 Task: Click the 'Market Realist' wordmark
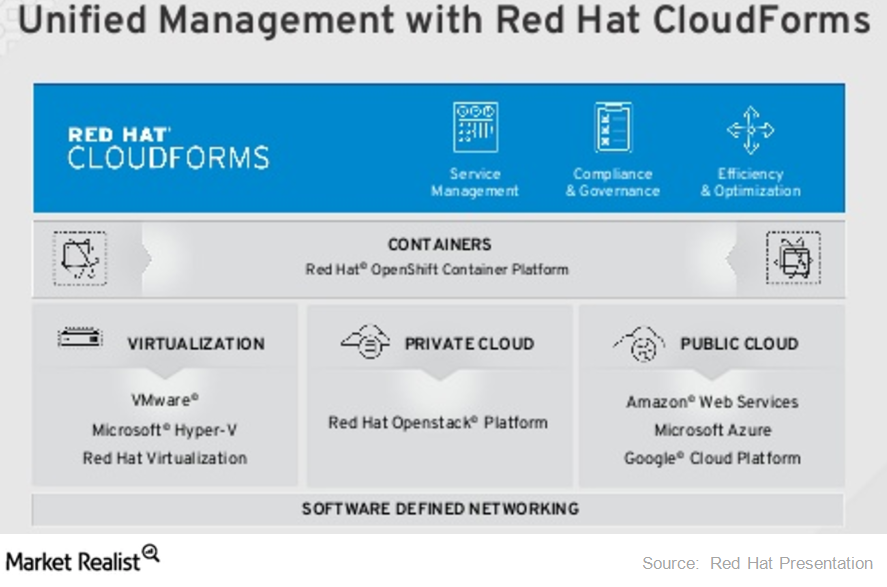tap(72, 562)
